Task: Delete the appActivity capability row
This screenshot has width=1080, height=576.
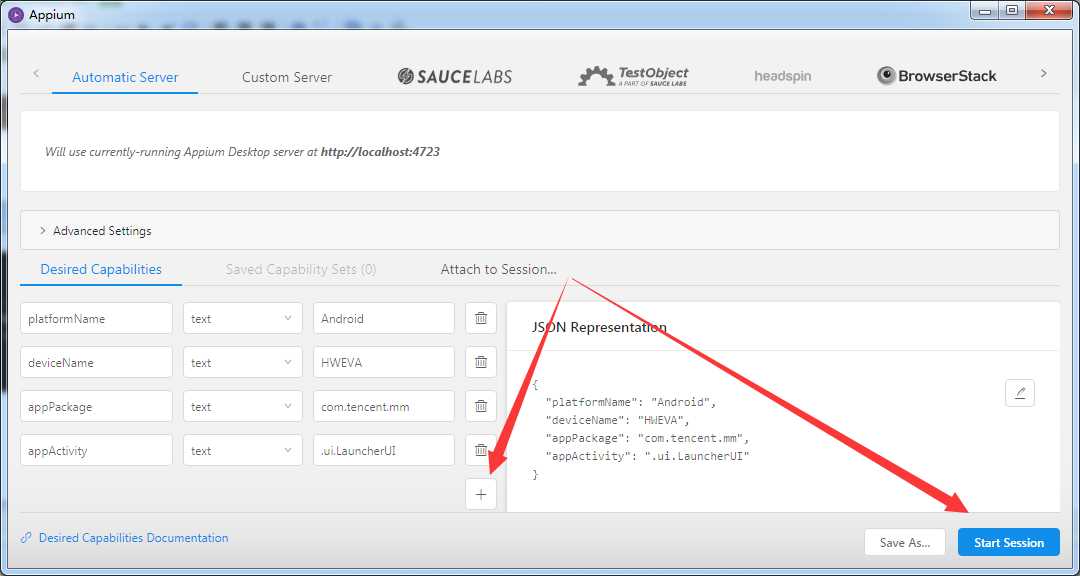Action: [481, 451]
